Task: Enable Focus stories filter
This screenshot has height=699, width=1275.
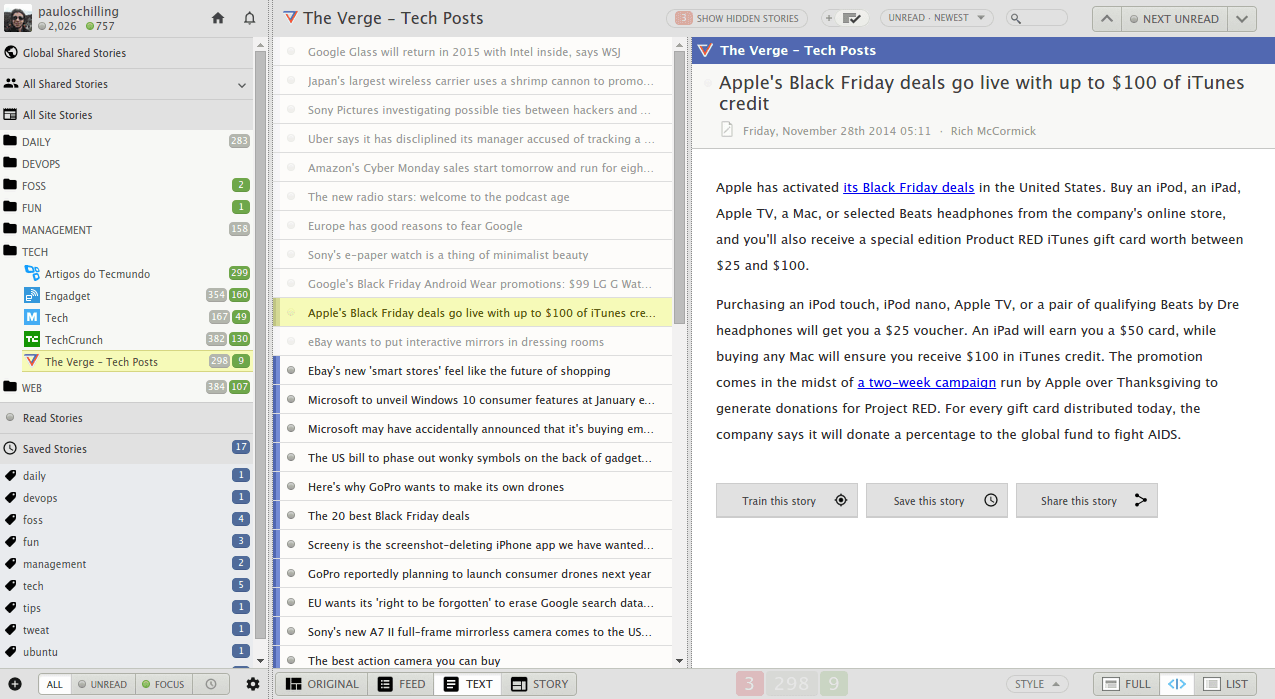Action: pos(163,684)
